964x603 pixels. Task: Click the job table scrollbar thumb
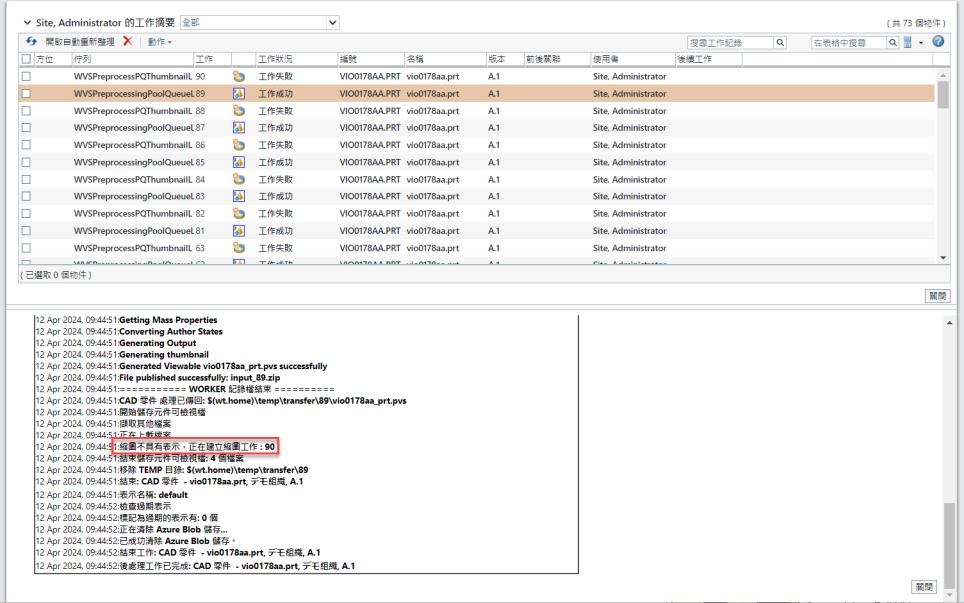(943, 95)
